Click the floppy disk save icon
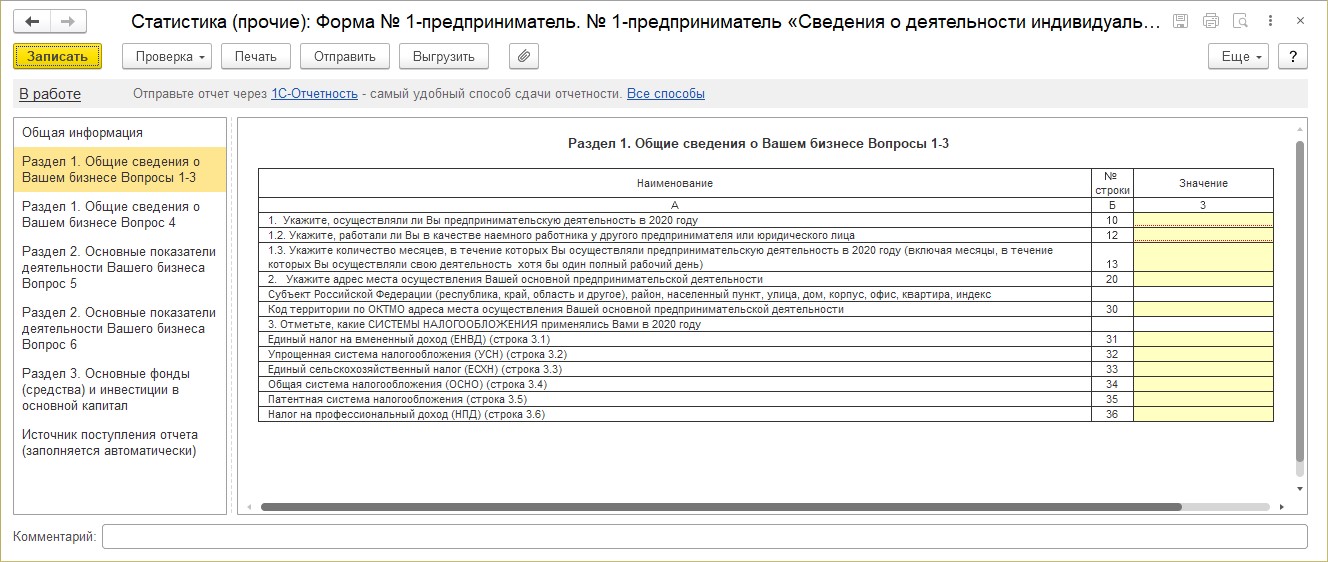This screenshot has width=1328, height=562. click(1181, 21)
